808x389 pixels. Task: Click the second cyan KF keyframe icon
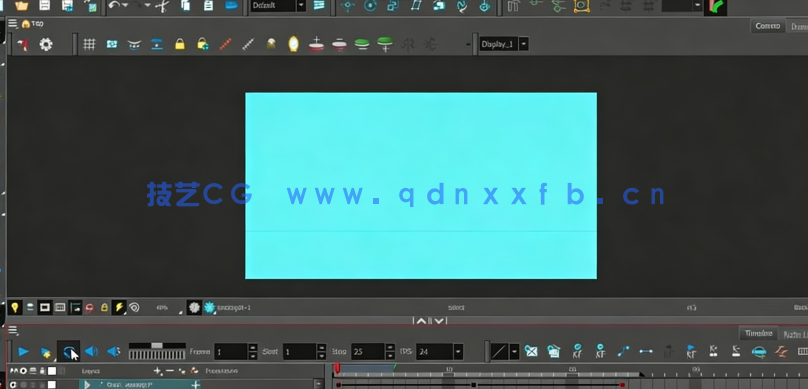click(x=600, y=351)
